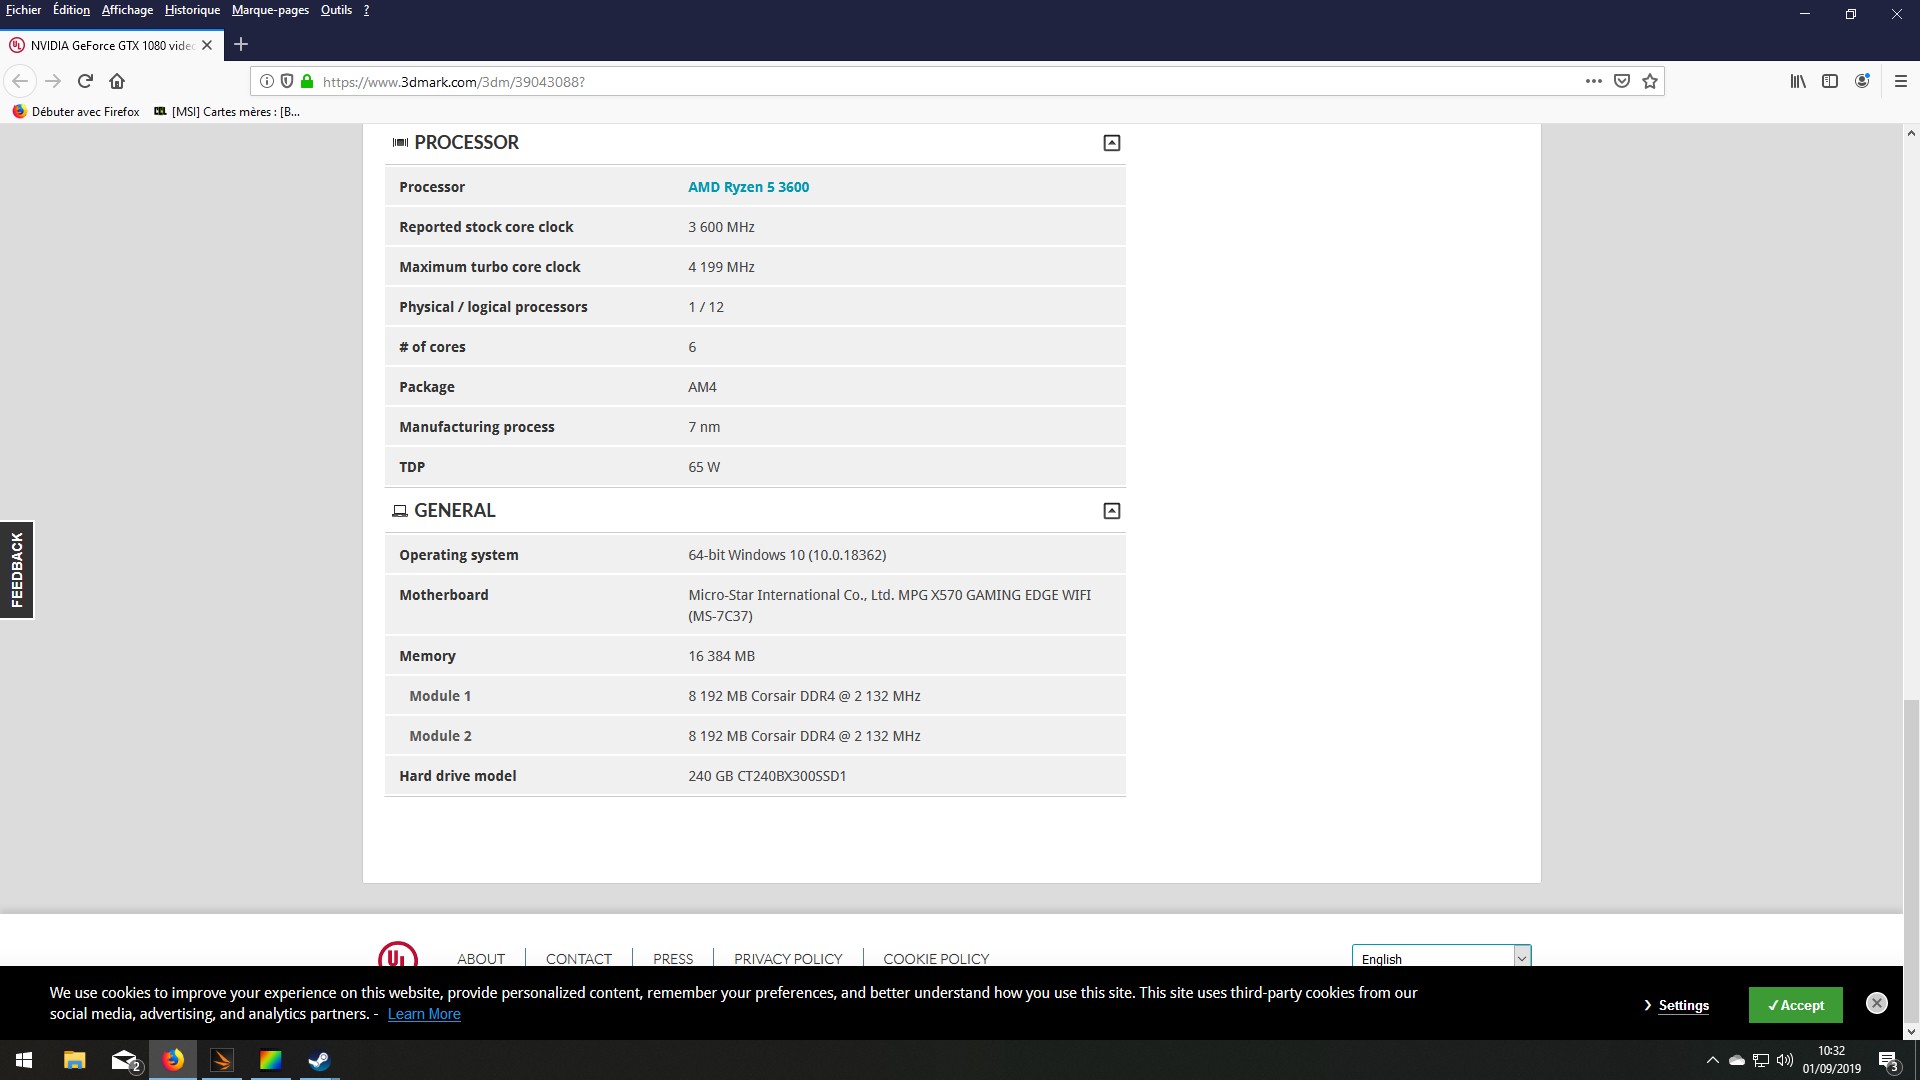Viewport: 1920px width, 1080px height.
Task: Select the NVIDIA GeForce GTX 1080 tab
Action: point(111,45)
